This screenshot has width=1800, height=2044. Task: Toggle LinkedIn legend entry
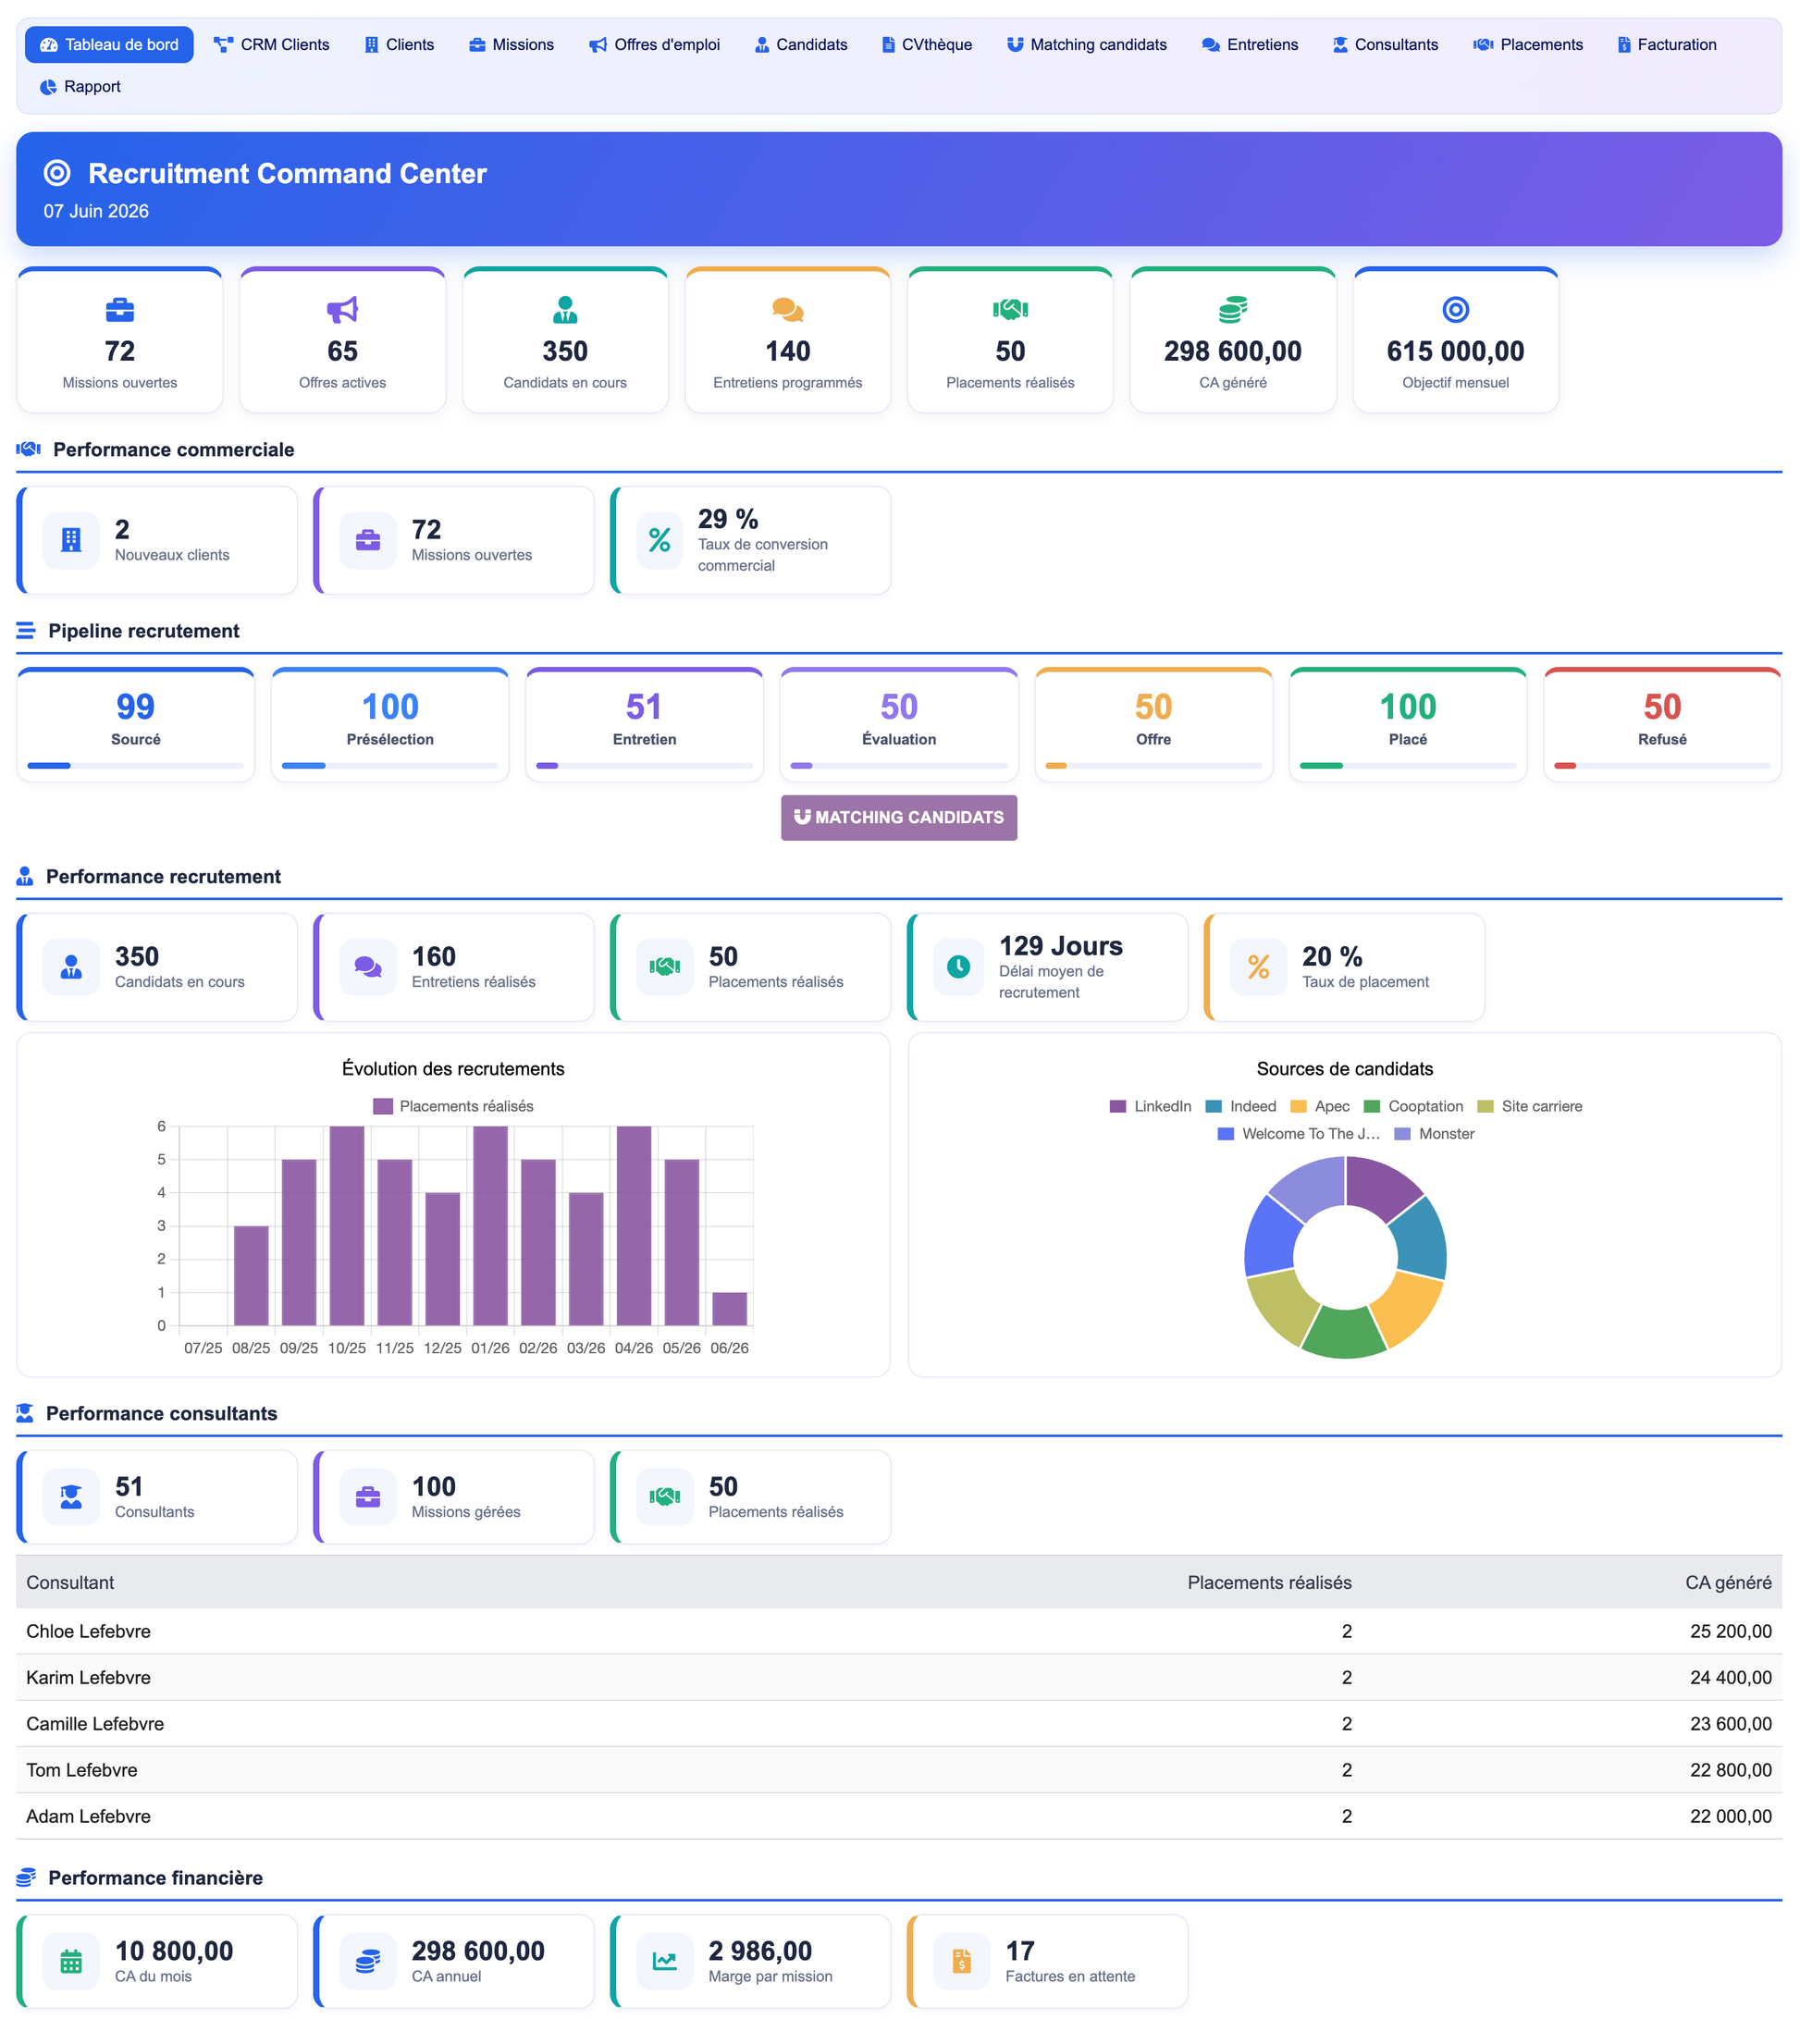pyautogui.click(x=1150, y=1106)
